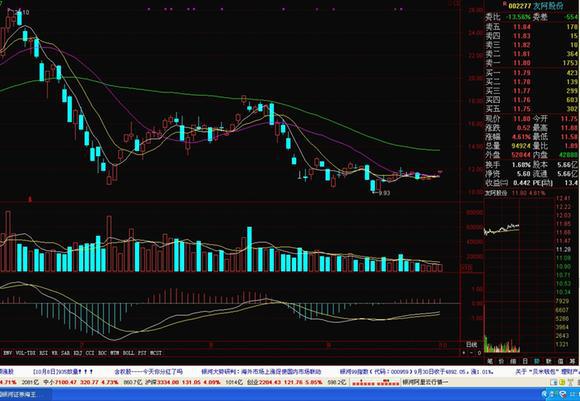This screenshot has height=401, width=580.
Task: Click the system tray shield icon
Action: pyautogui.click(x=563, y=394)
